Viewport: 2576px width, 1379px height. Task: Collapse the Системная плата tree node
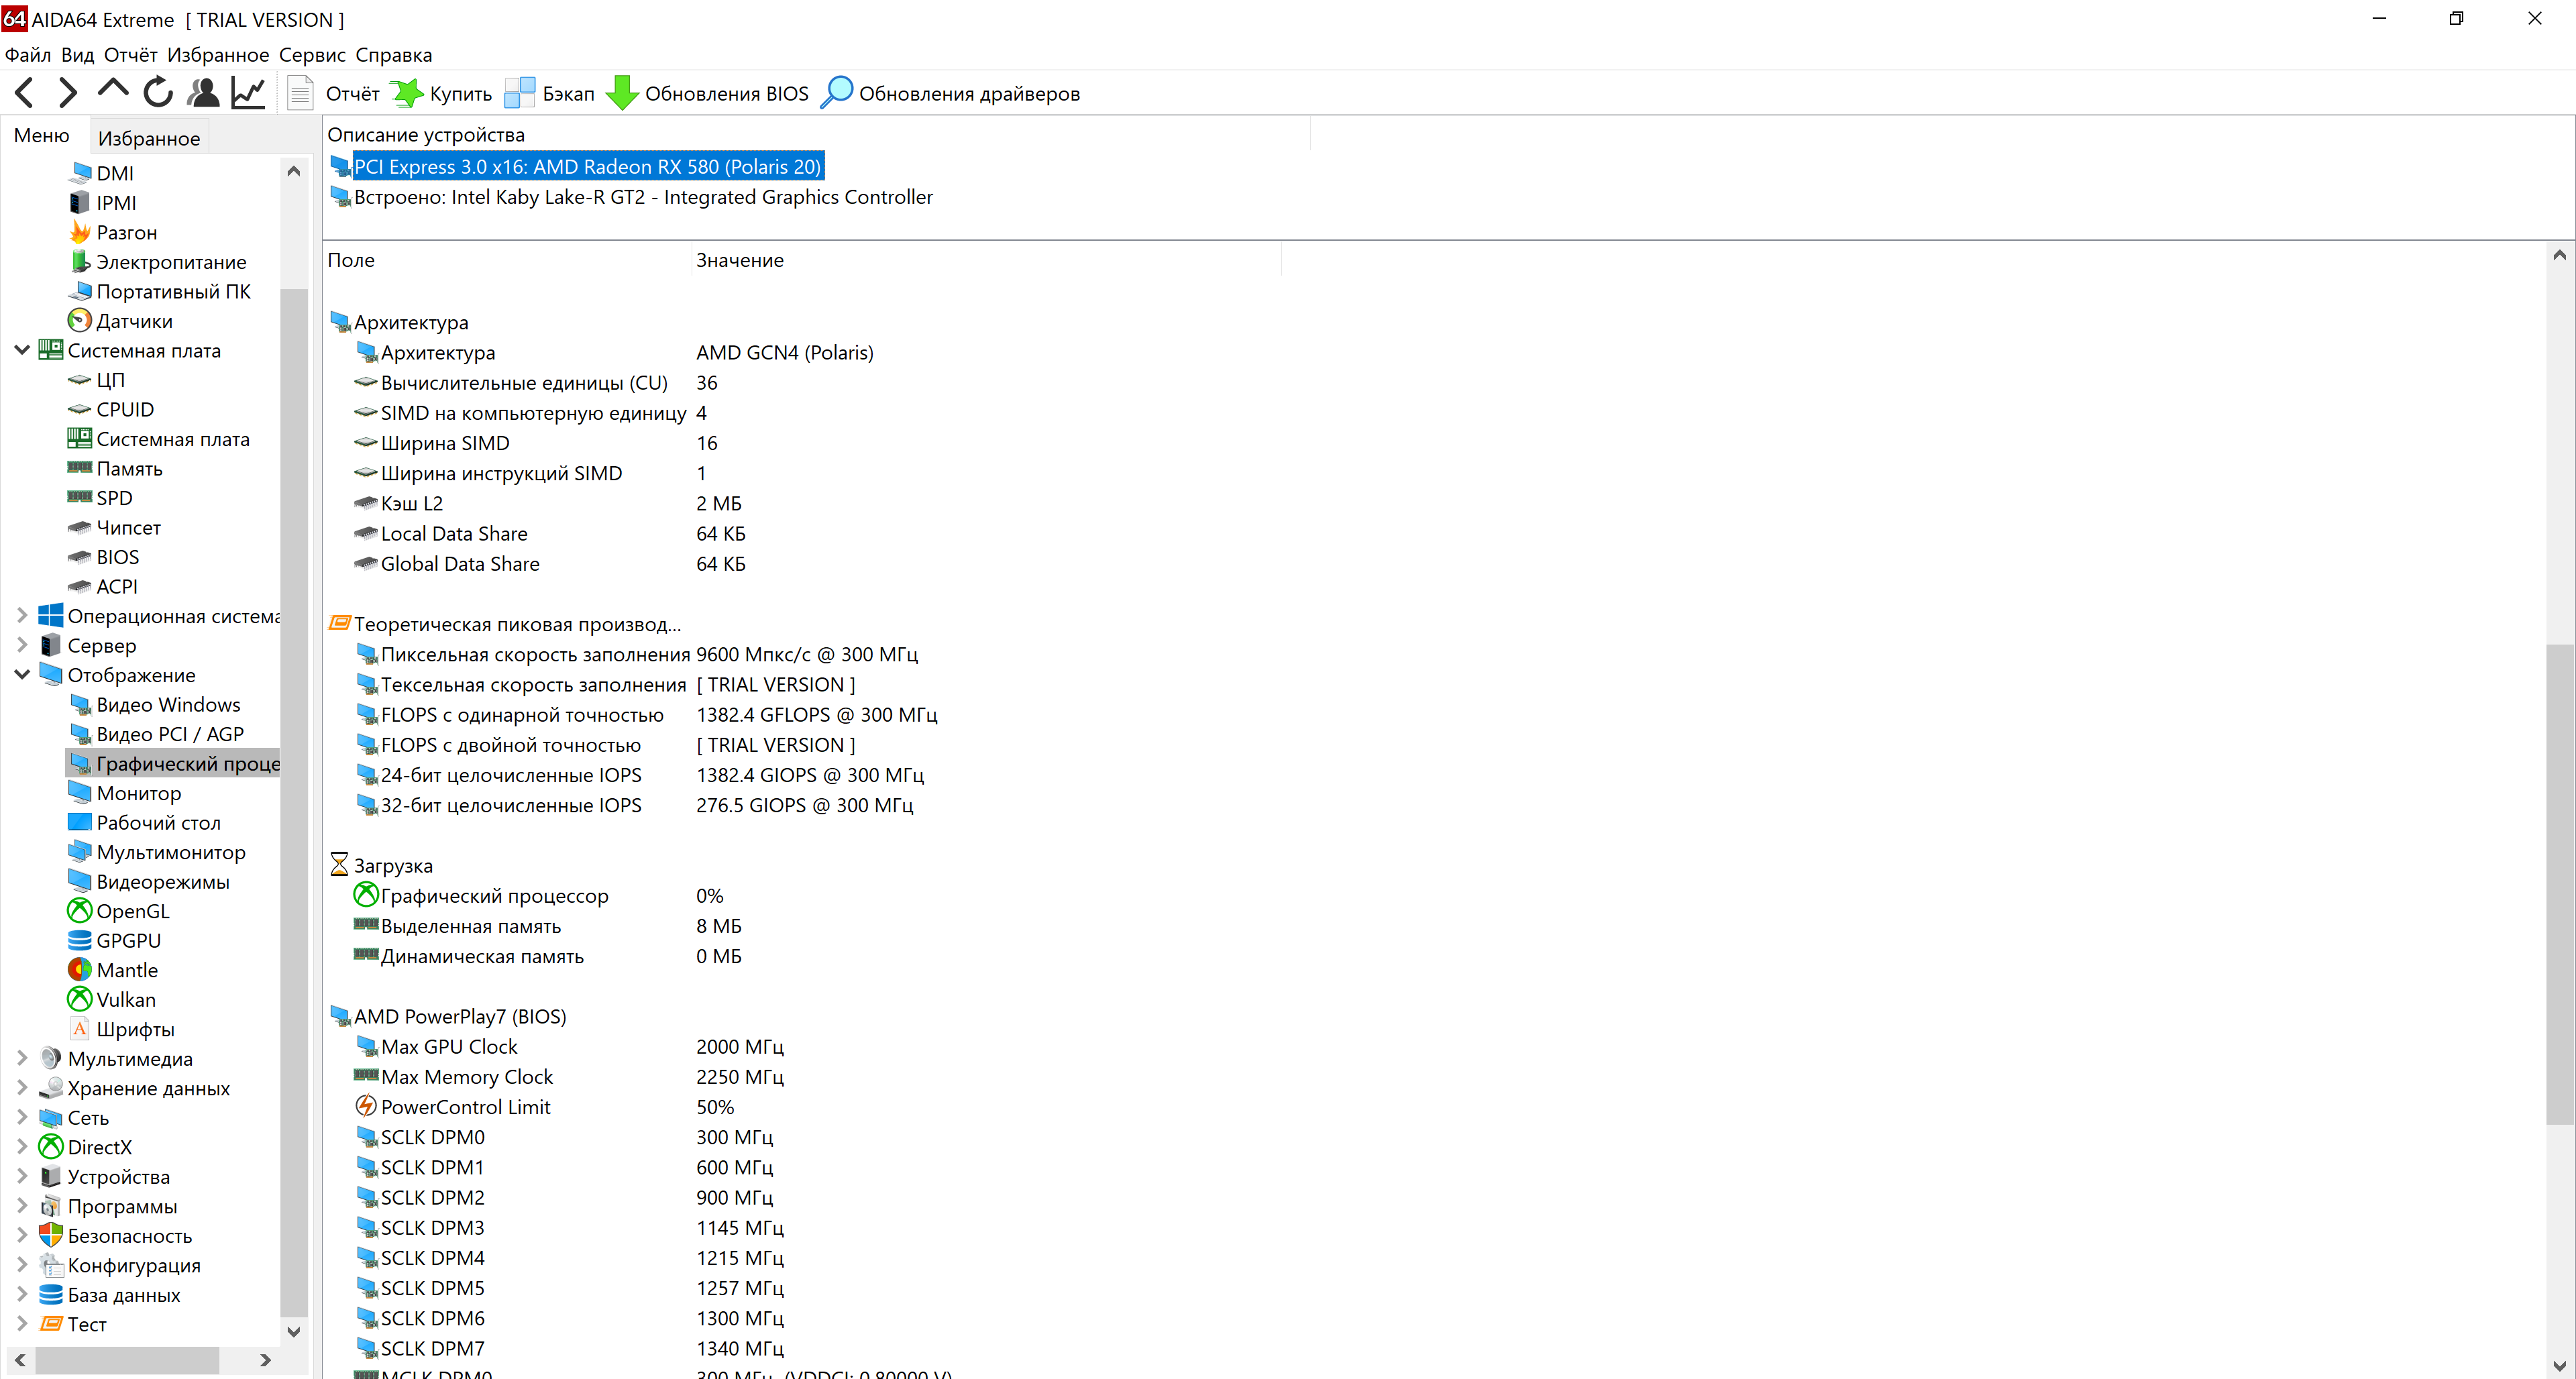(x=22, y=350)
